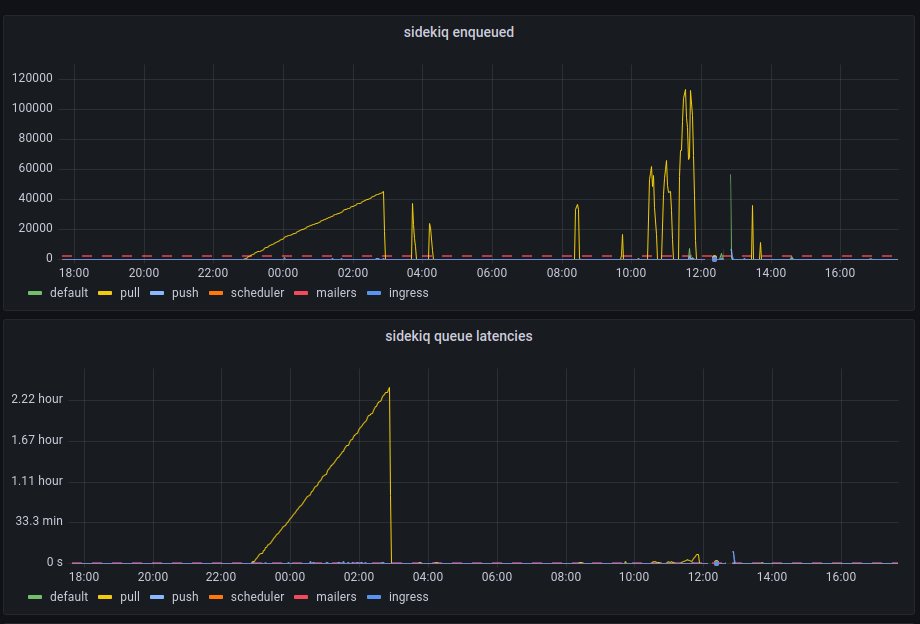
Task: Click default green swatch in latencies legend
Action: click(x=35, y=596)
